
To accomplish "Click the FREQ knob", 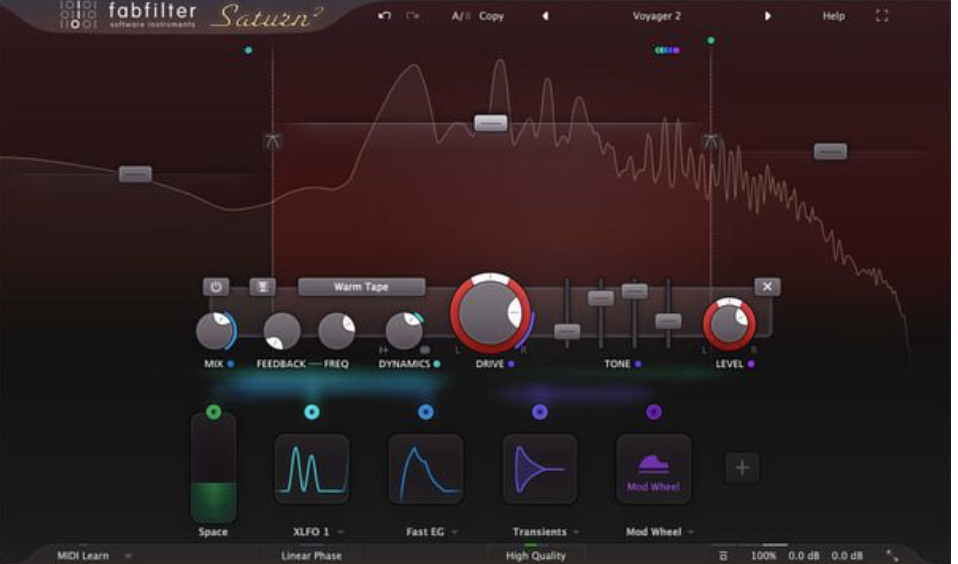I will coord(337,331).
